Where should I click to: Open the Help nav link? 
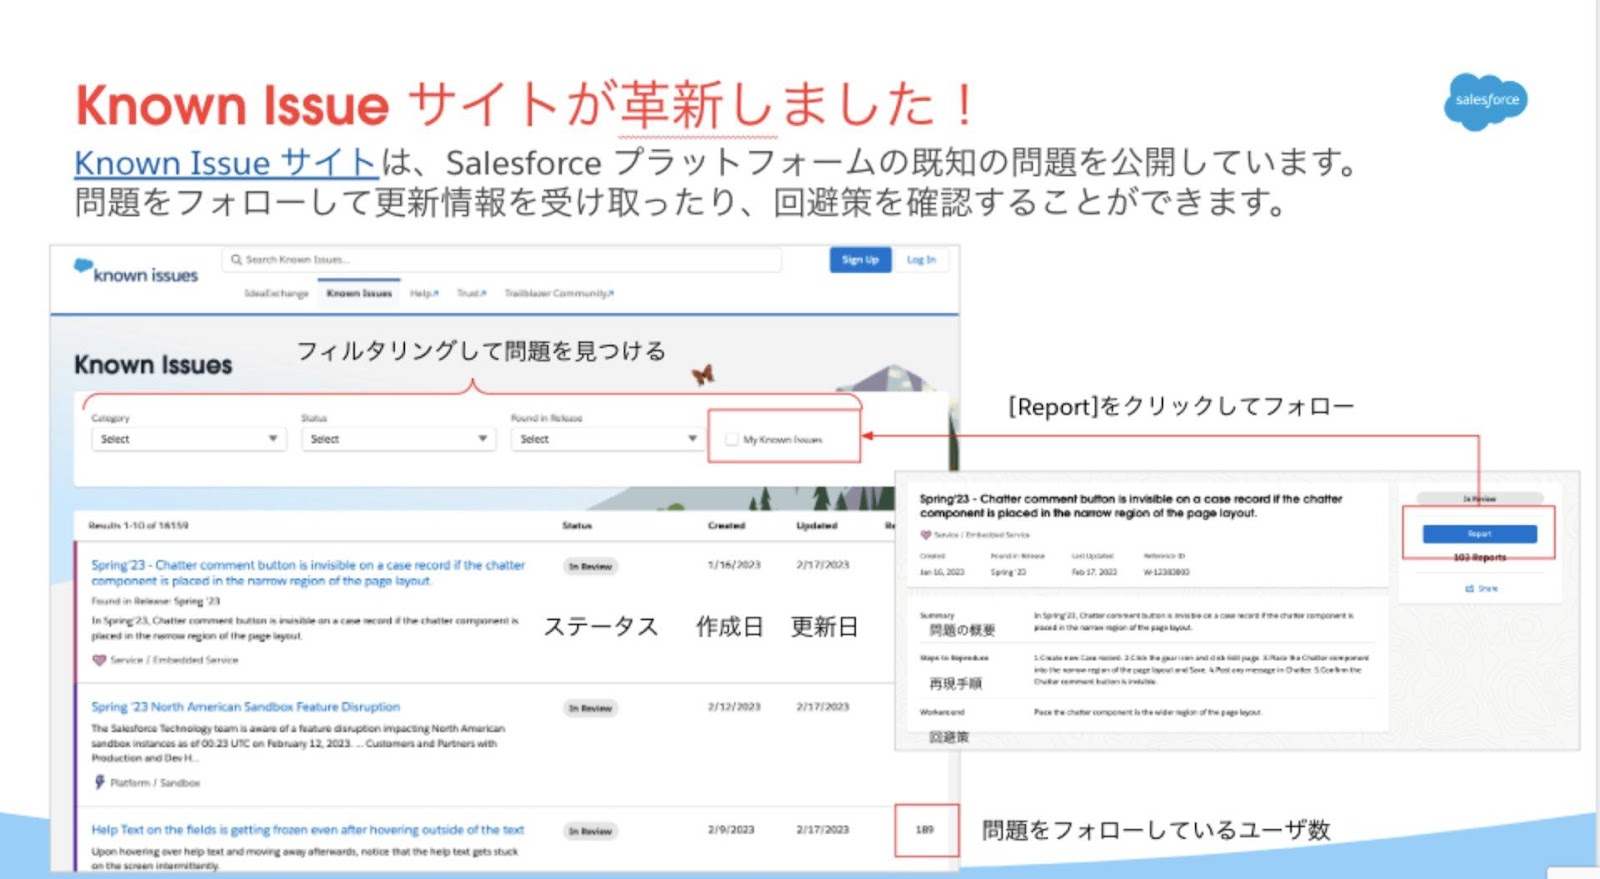click(424, 294)
